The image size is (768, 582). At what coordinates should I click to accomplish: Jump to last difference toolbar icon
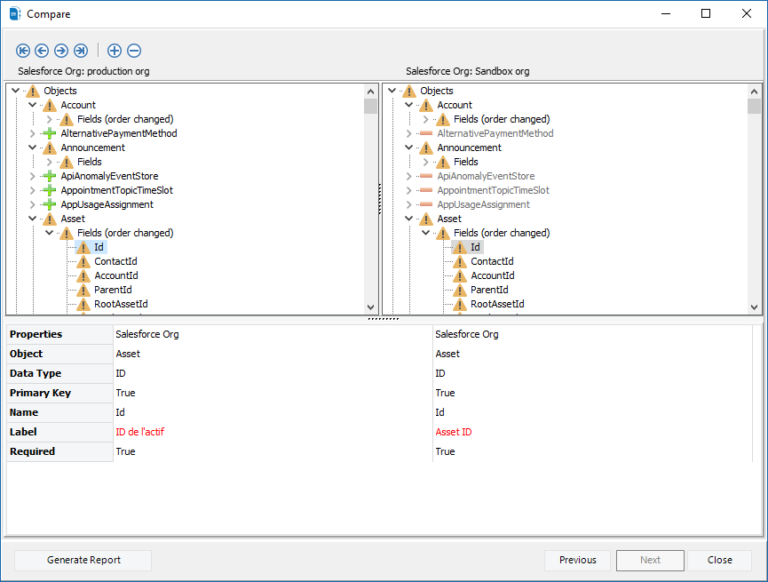point(81,50)
